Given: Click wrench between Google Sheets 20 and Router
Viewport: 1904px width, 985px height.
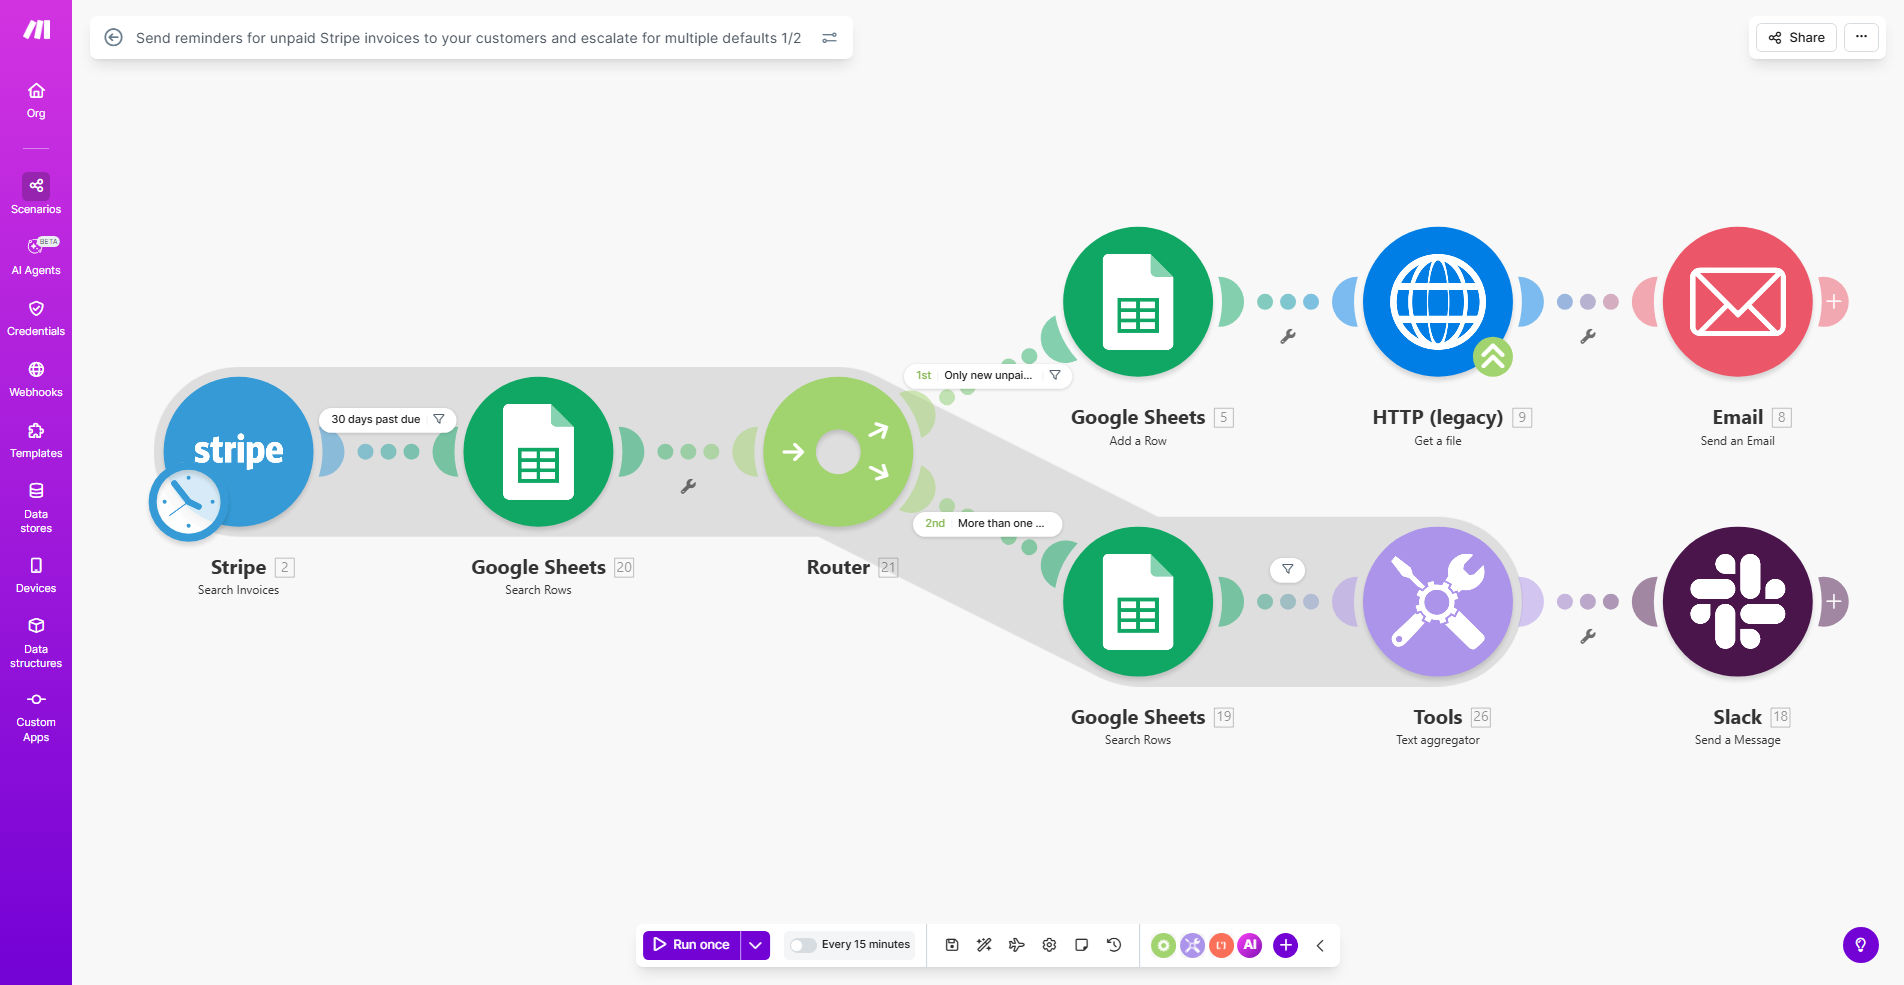Looking at the screenshot, I should [688, 487].
